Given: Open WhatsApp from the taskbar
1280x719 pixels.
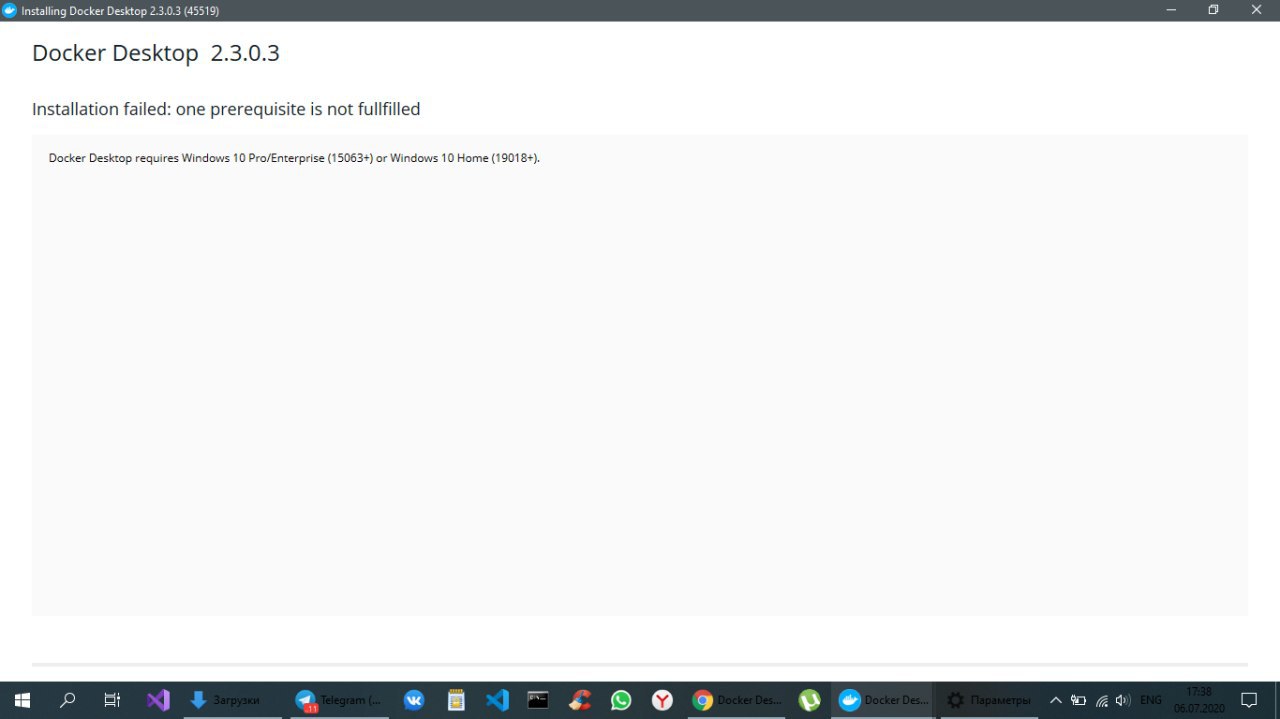Looking at the screenshot, I should [x=621, y=700].
